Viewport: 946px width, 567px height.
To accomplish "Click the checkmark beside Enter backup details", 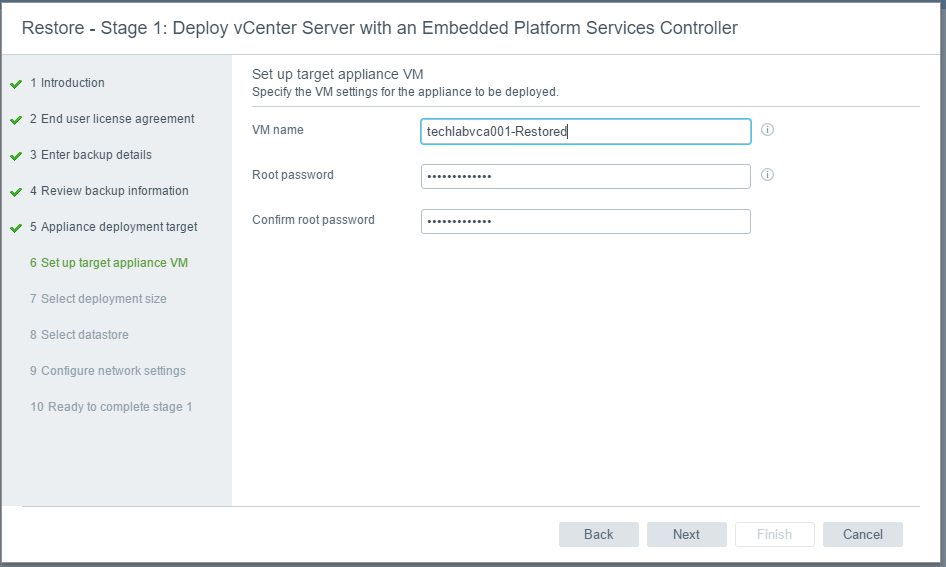I will [x=16, y=156].
